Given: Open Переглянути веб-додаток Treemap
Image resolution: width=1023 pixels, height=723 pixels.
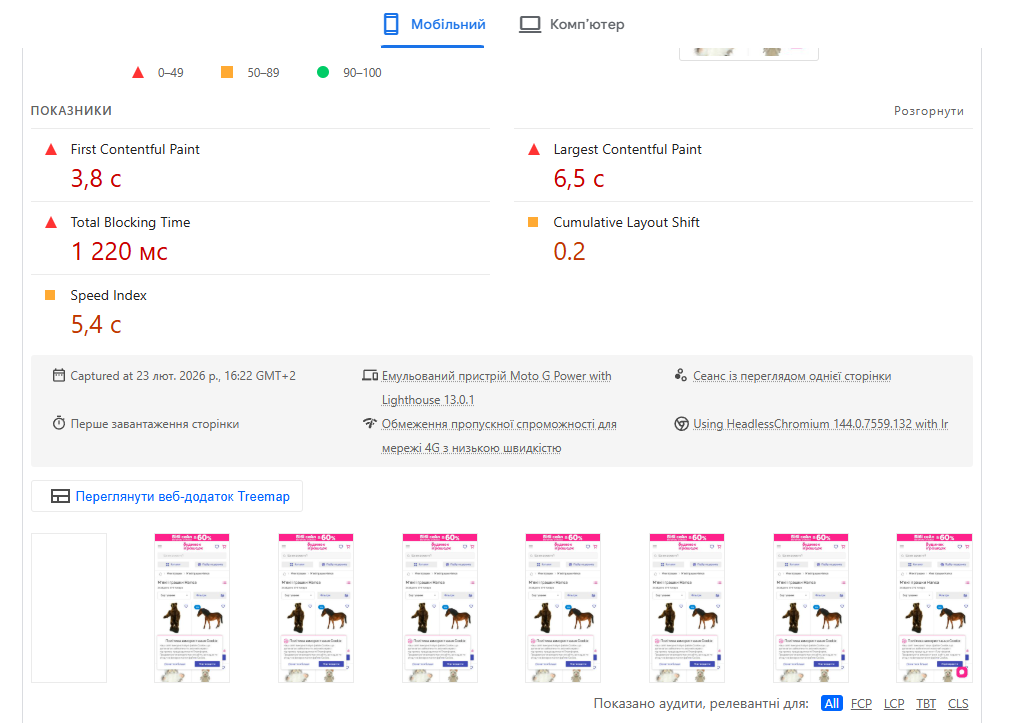Looking at the screenshot, I should (x=182, y=496).
